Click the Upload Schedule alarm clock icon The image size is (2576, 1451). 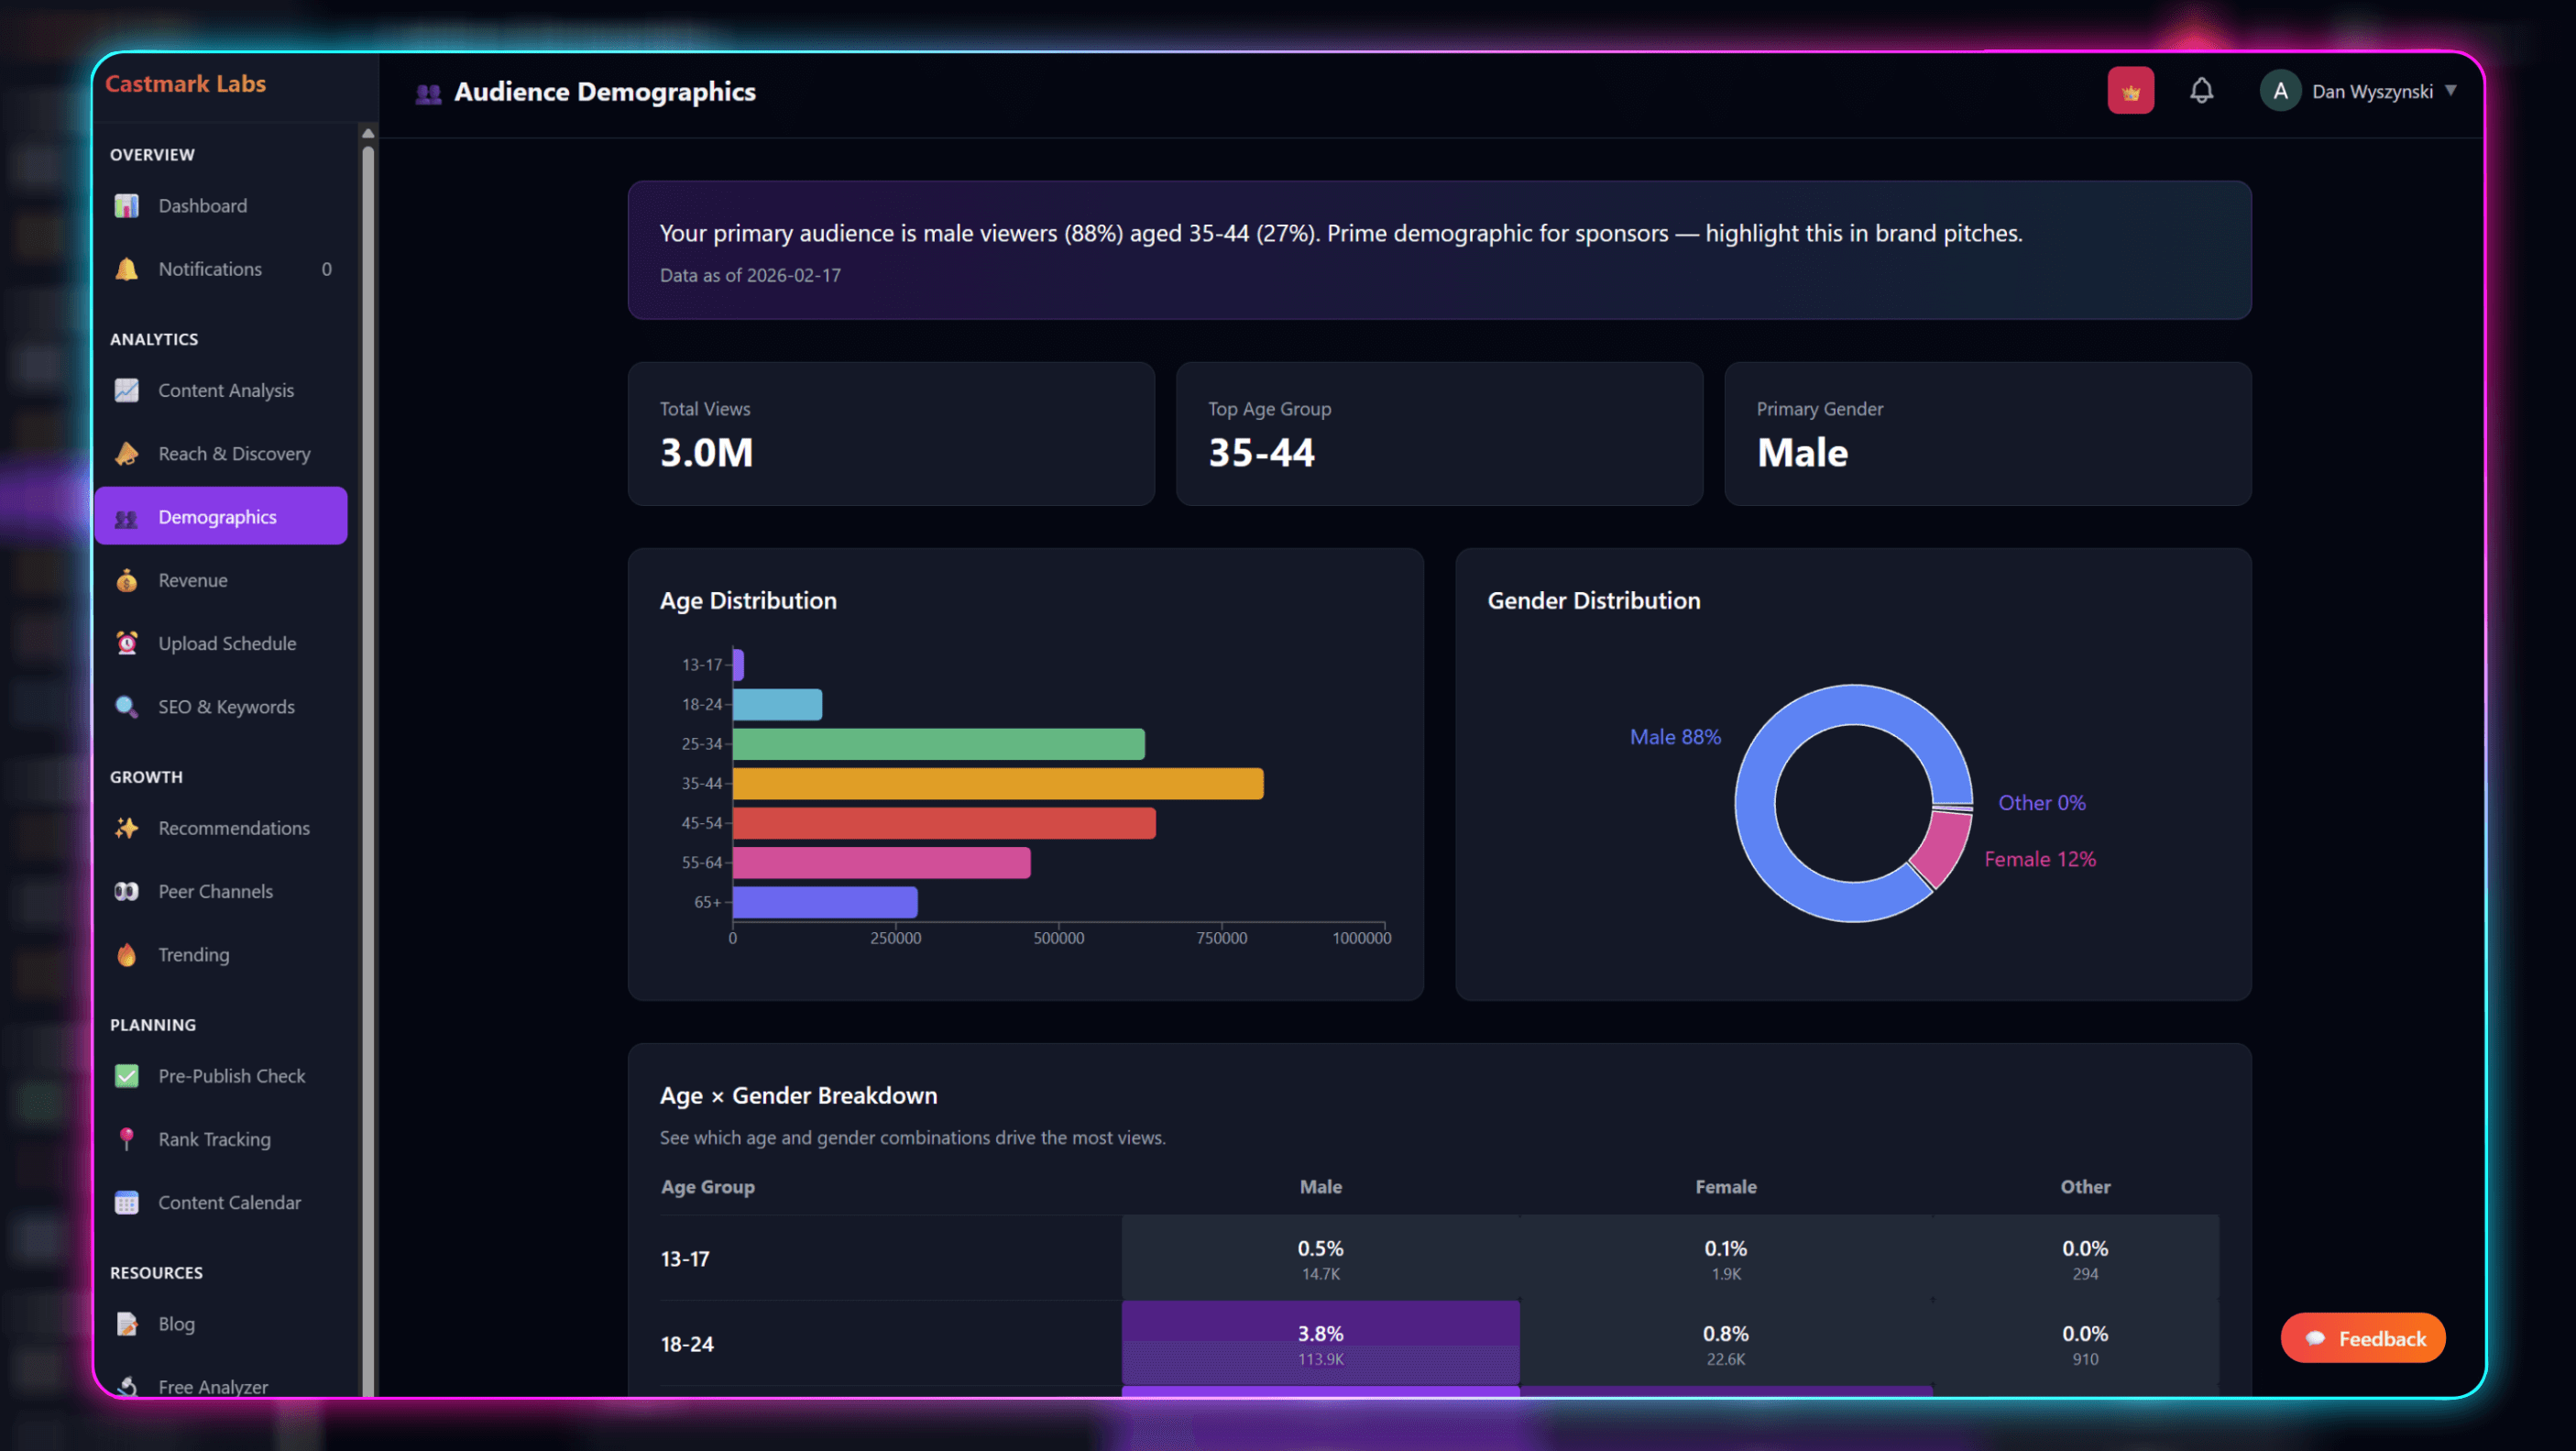(x=126, y=644)
